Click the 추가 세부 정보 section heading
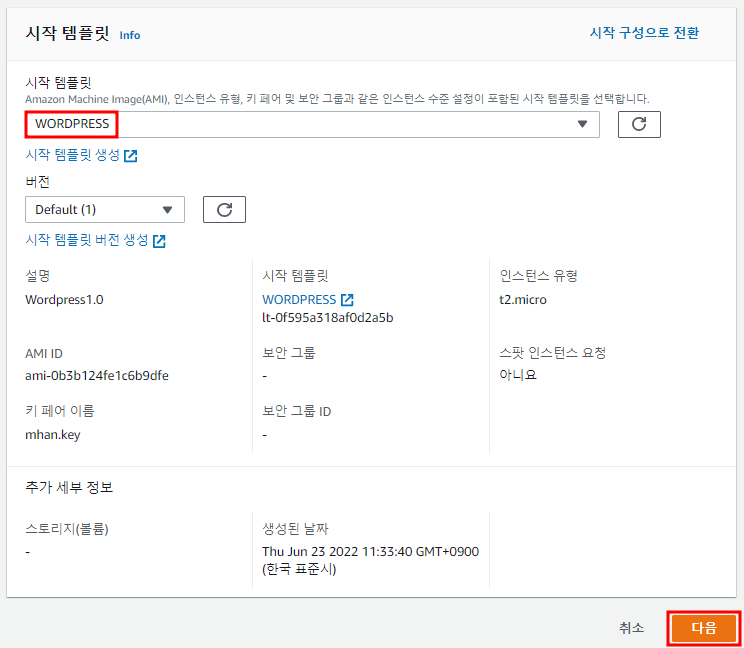Screen dimensions: 744x648 pyautogui.click(x=69, y=487)
